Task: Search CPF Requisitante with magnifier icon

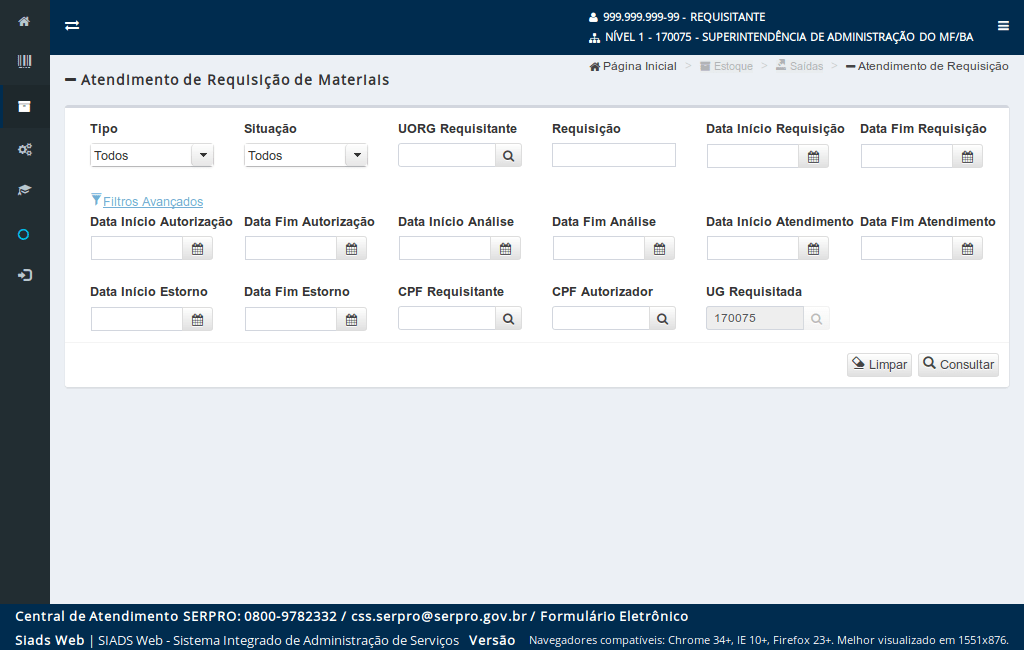Action: point(508,319)
